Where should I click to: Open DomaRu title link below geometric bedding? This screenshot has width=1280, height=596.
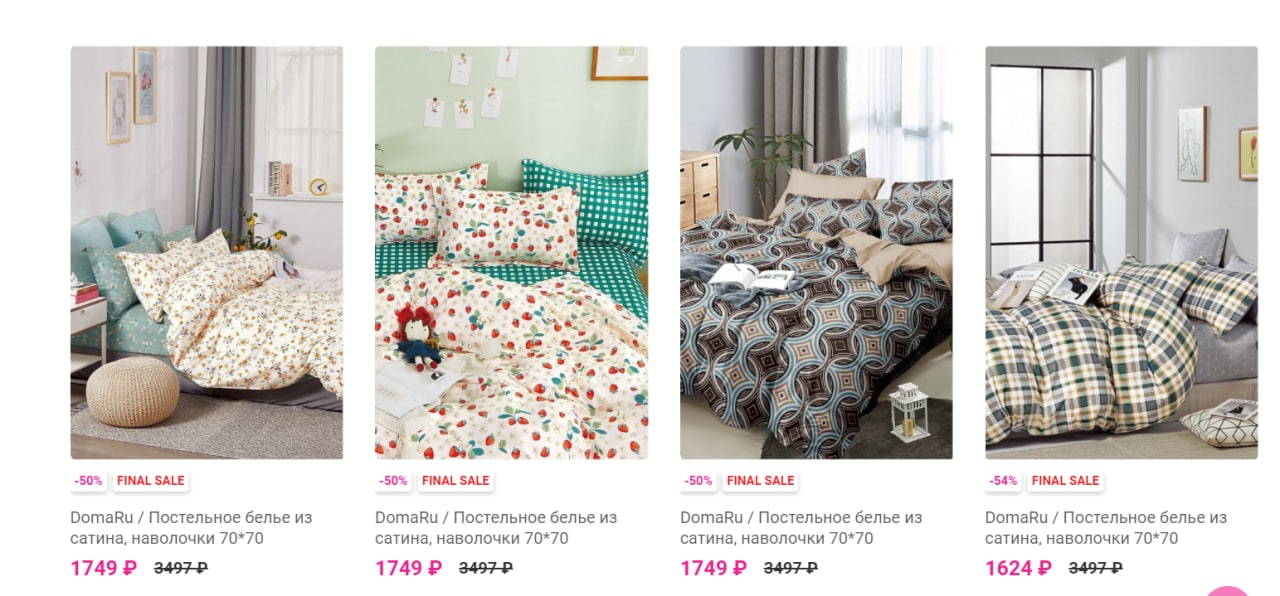[801, 528]
